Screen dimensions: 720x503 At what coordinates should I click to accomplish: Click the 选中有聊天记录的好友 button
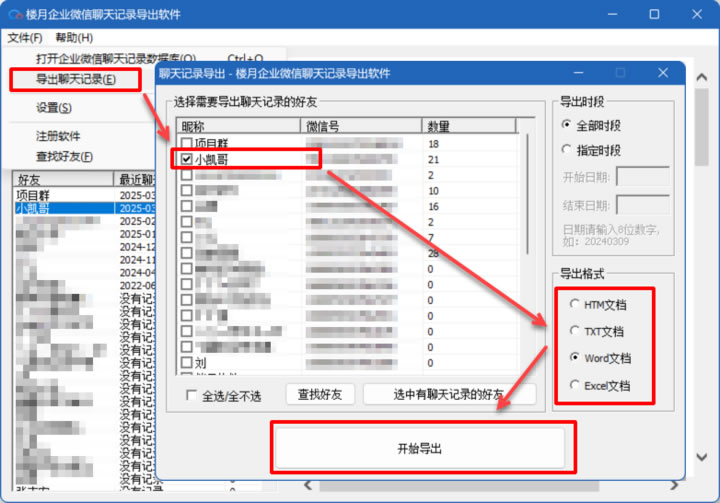coord(450,395)
